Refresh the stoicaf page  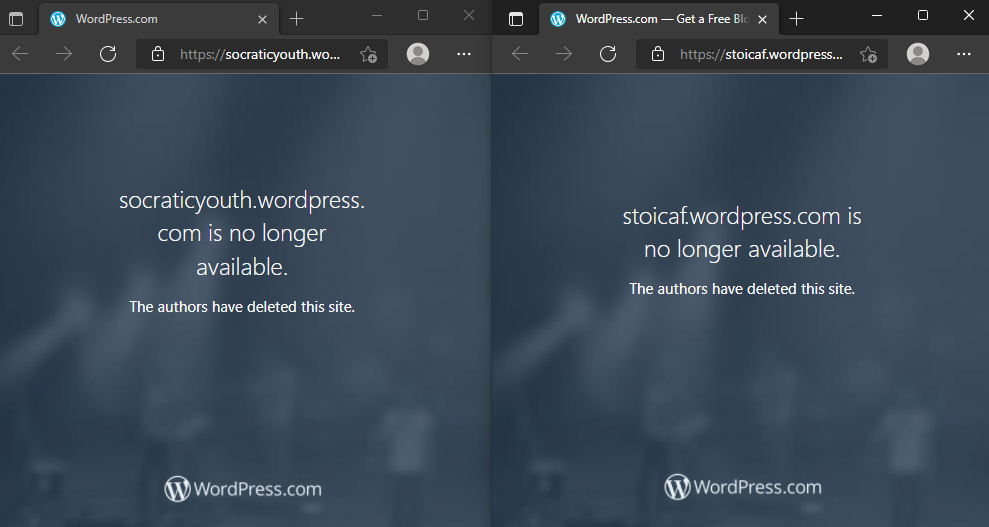[608, 54]
